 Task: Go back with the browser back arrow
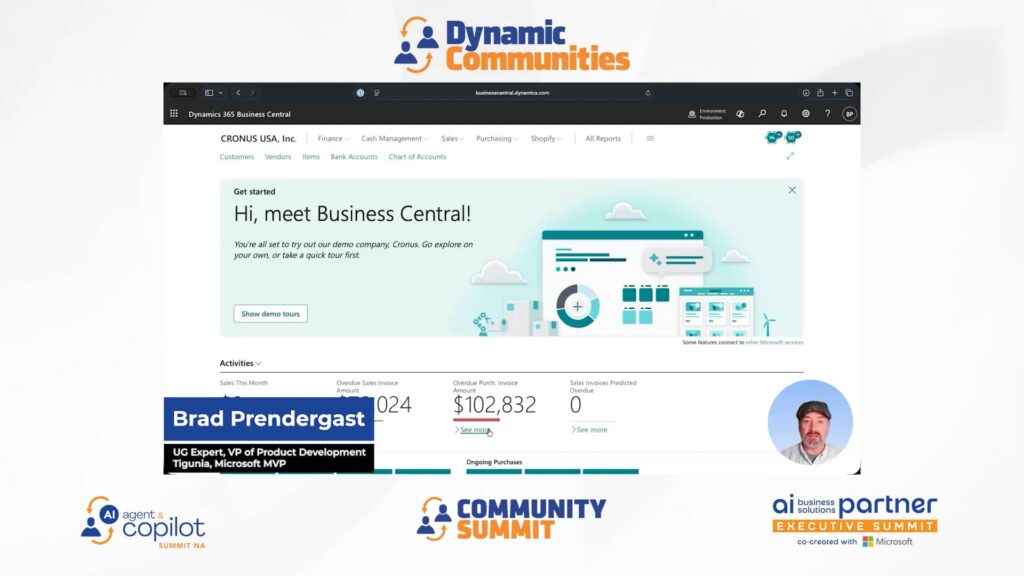click(x=238, y=93)
